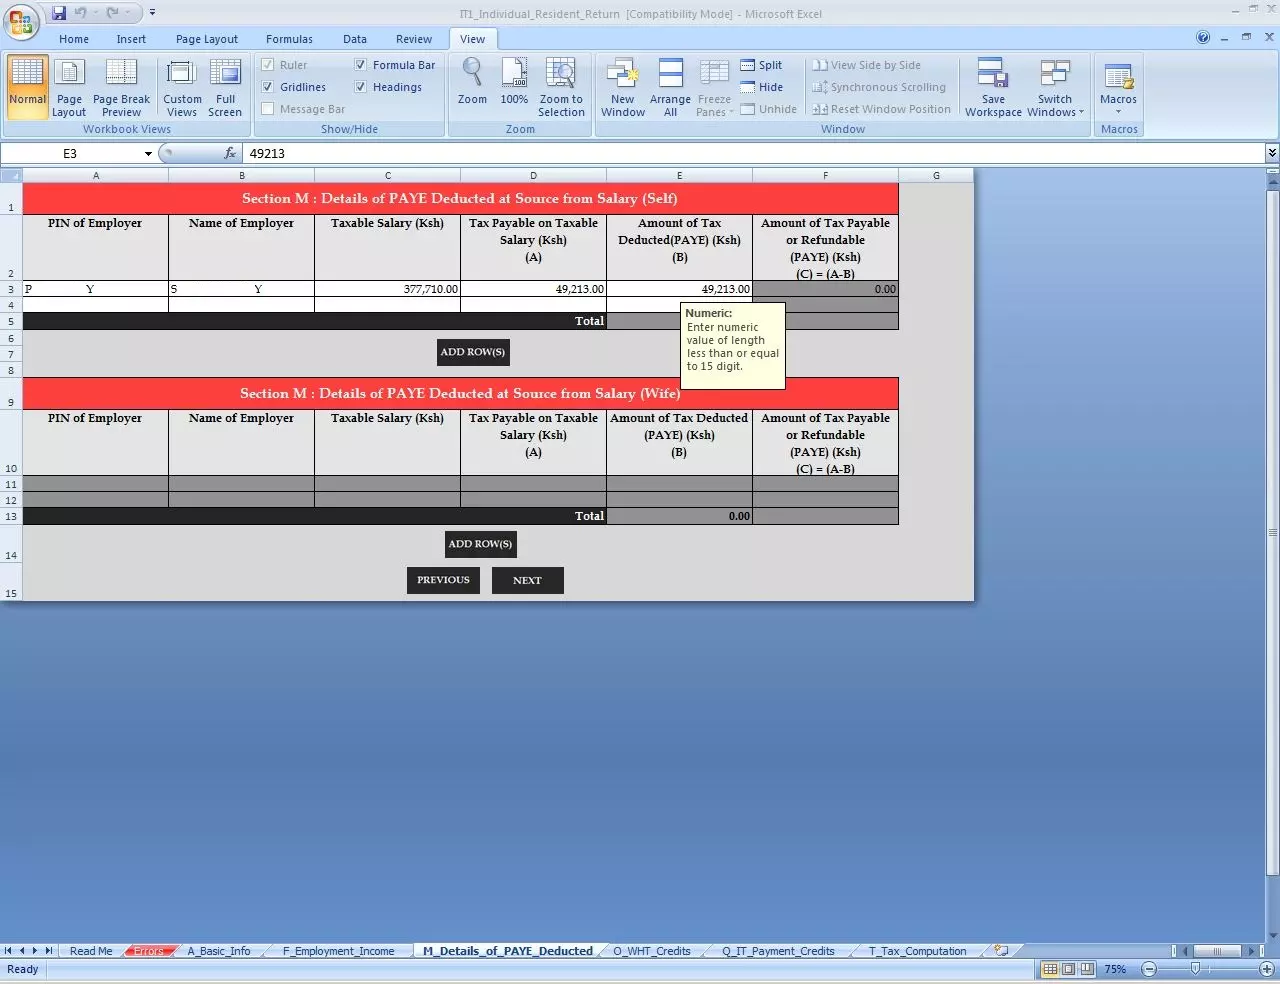The image size is (1280, 984).
Task: Toggle the Formula Bar checkbox
Action: pos(361,65)
